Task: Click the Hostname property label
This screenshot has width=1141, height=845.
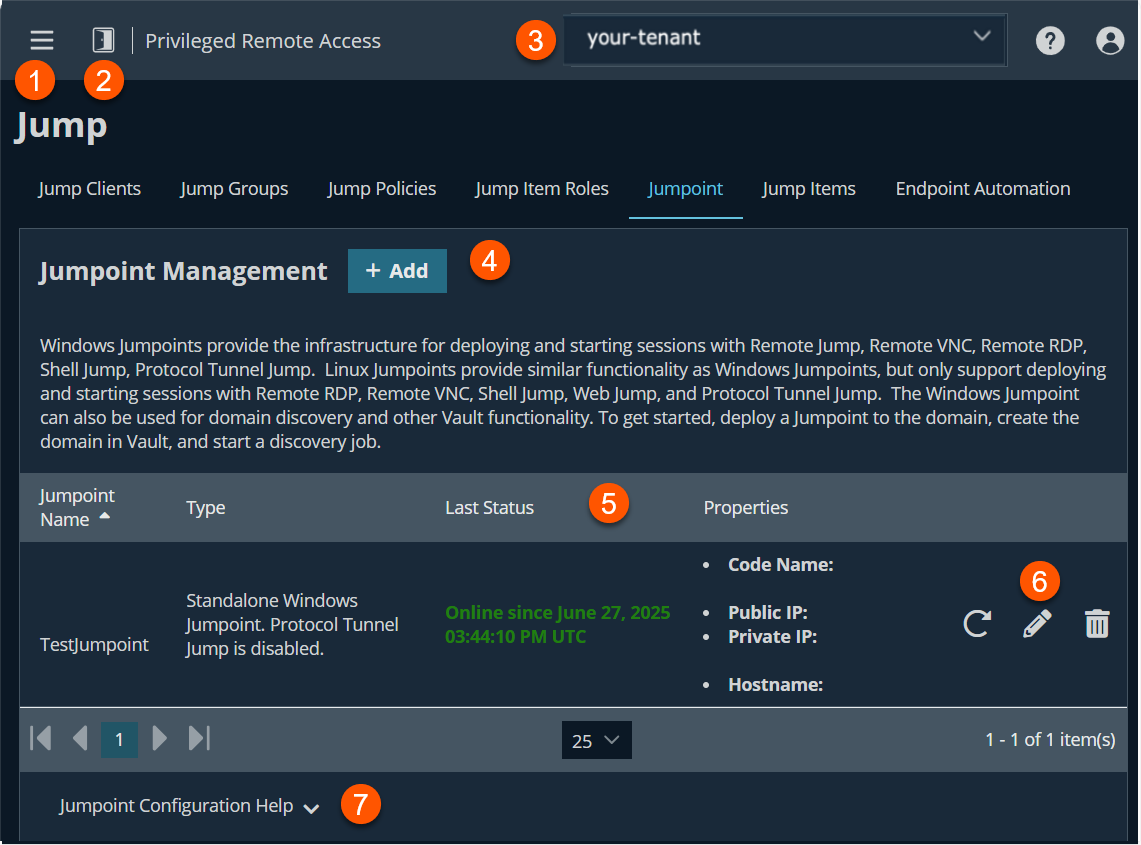Action: [776, 685]
